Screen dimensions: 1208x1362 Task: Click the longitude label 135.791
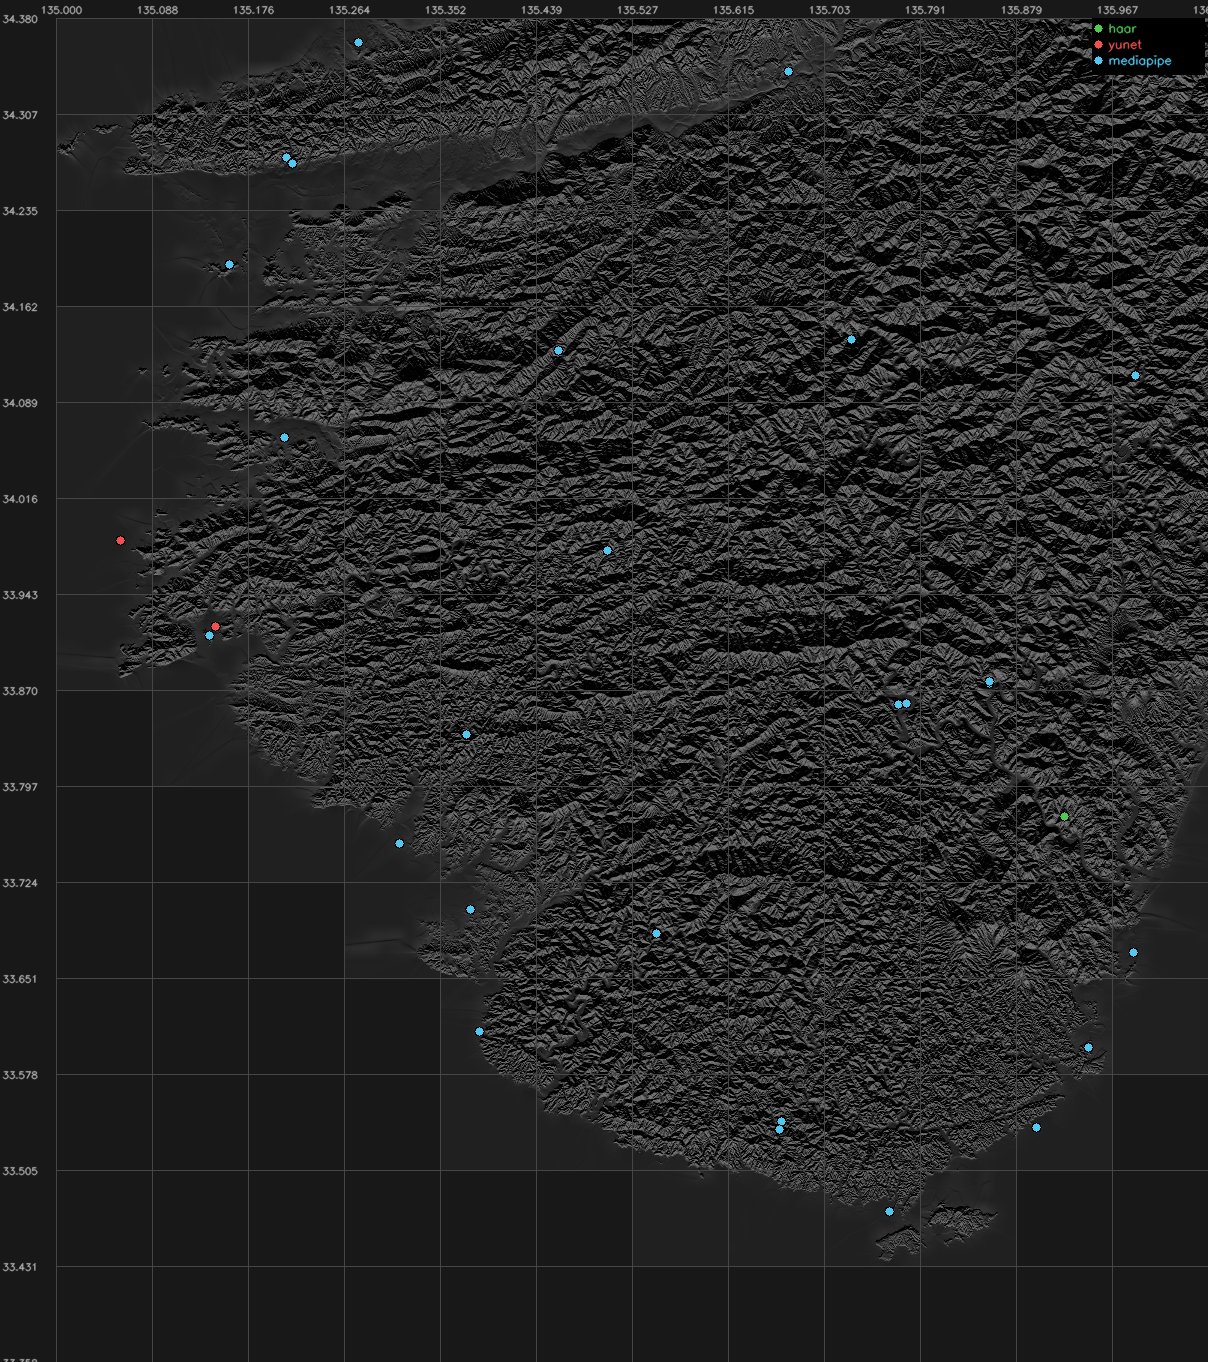(925, 10)
